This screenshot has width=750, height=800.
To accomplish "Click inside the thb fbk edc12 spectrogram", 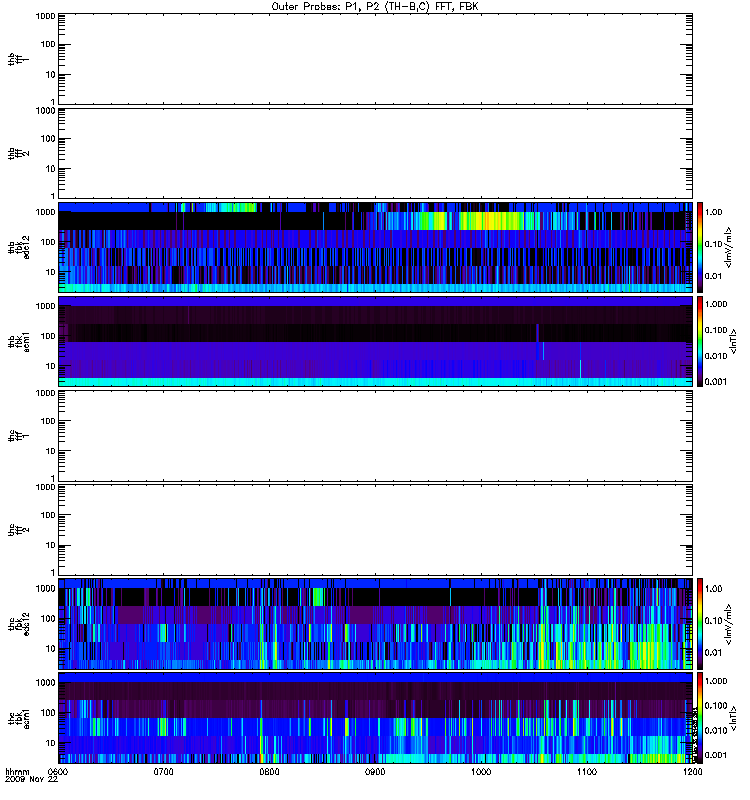I will (376, 247).
